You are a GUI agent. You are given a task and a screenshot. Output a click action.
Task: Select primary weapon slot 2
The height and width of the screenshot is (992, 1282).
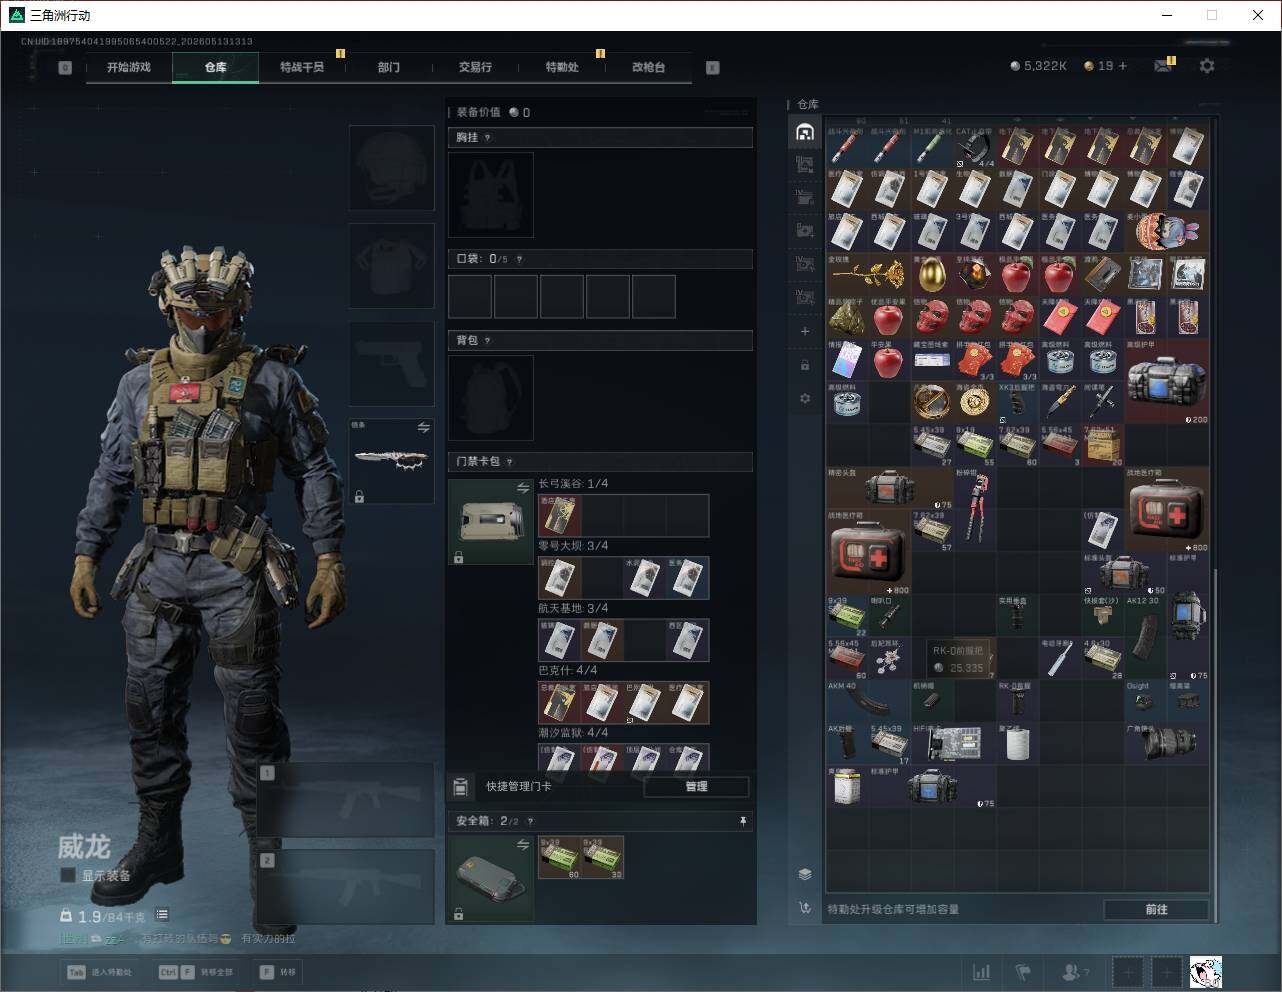345,887
